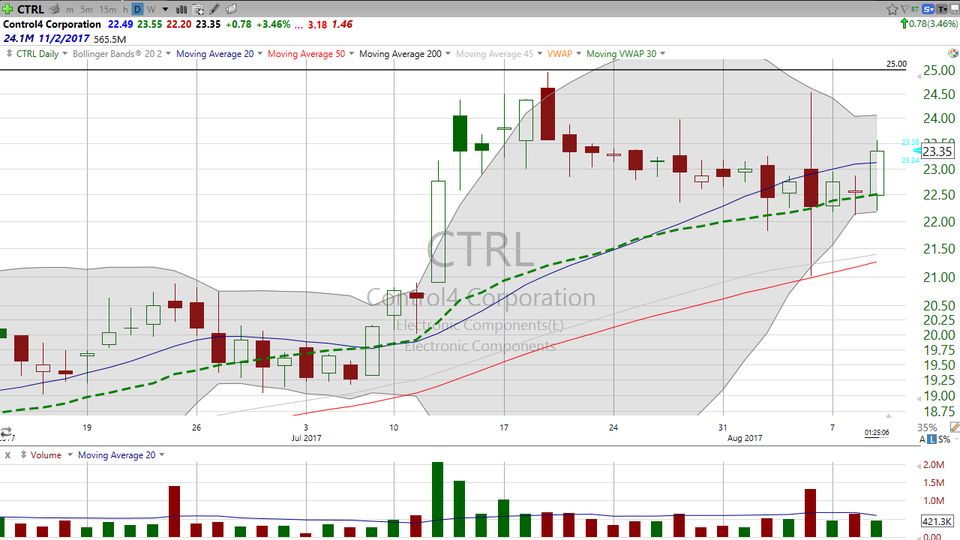Click the reorder arrows before Volume
This screenshot has height=540, width=960.
click(24, 455)
